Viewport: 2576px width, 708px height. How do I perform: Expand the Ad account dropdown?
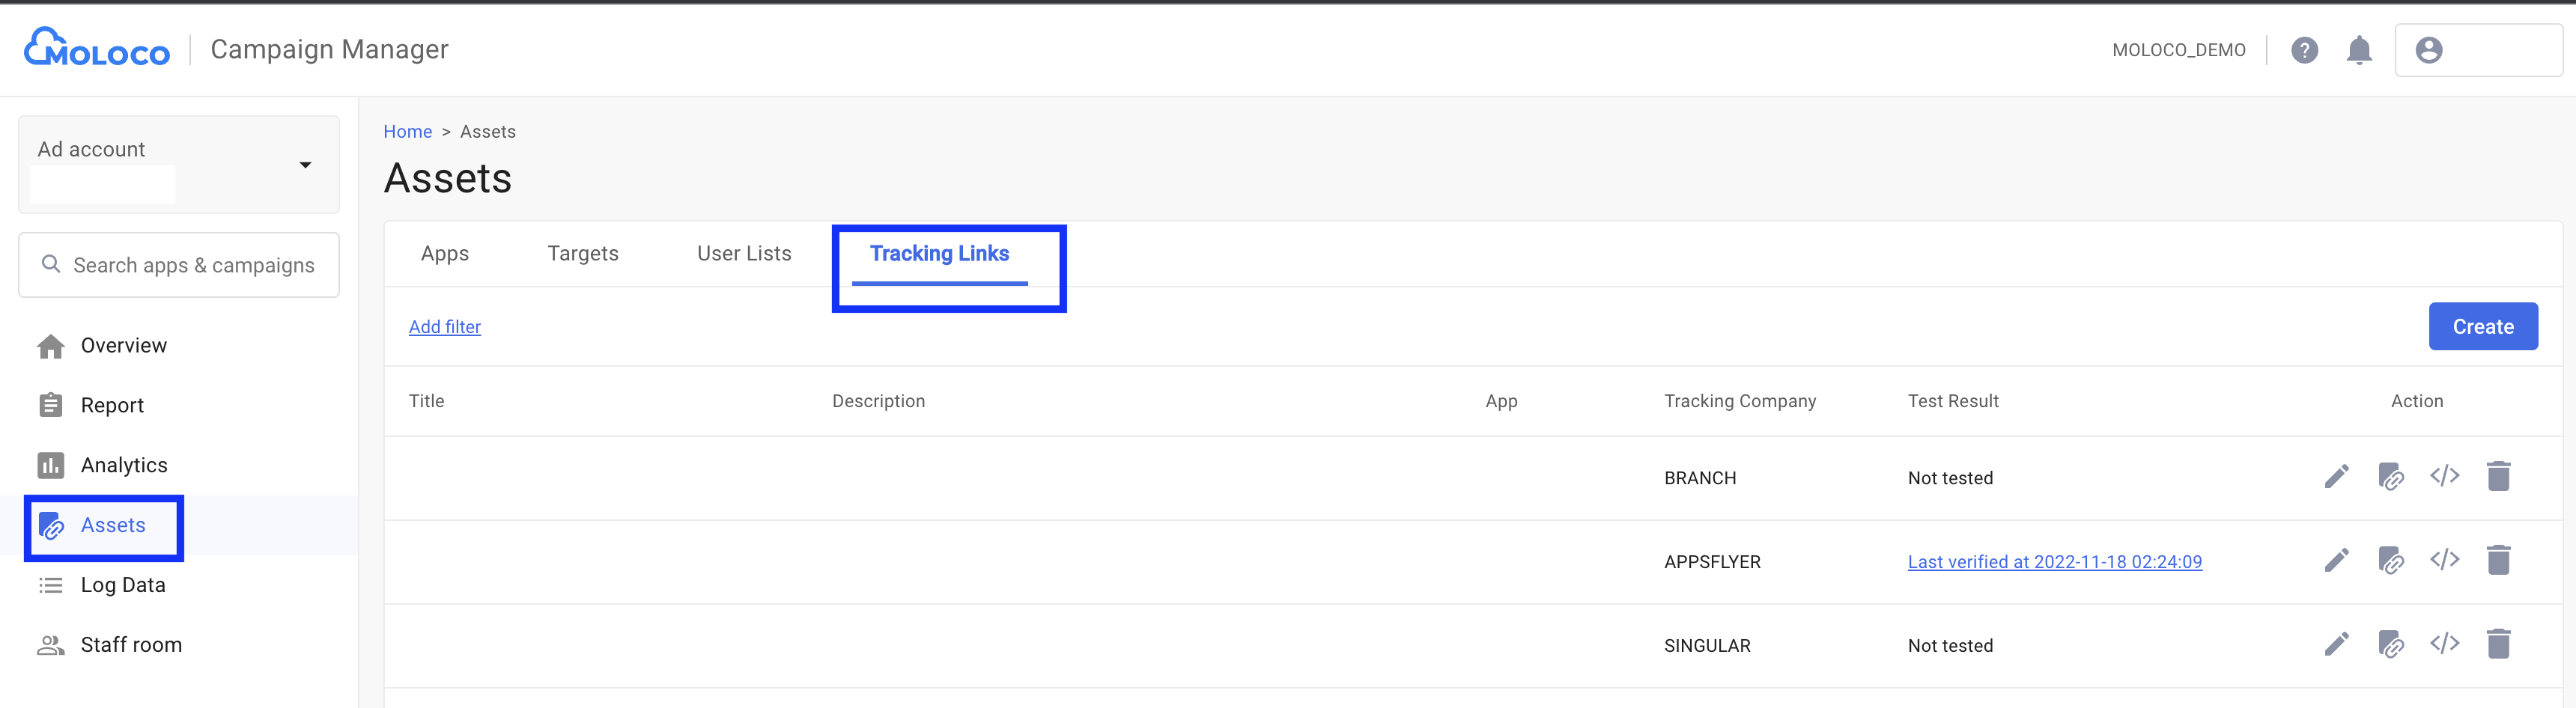click(x=305, y=165)
